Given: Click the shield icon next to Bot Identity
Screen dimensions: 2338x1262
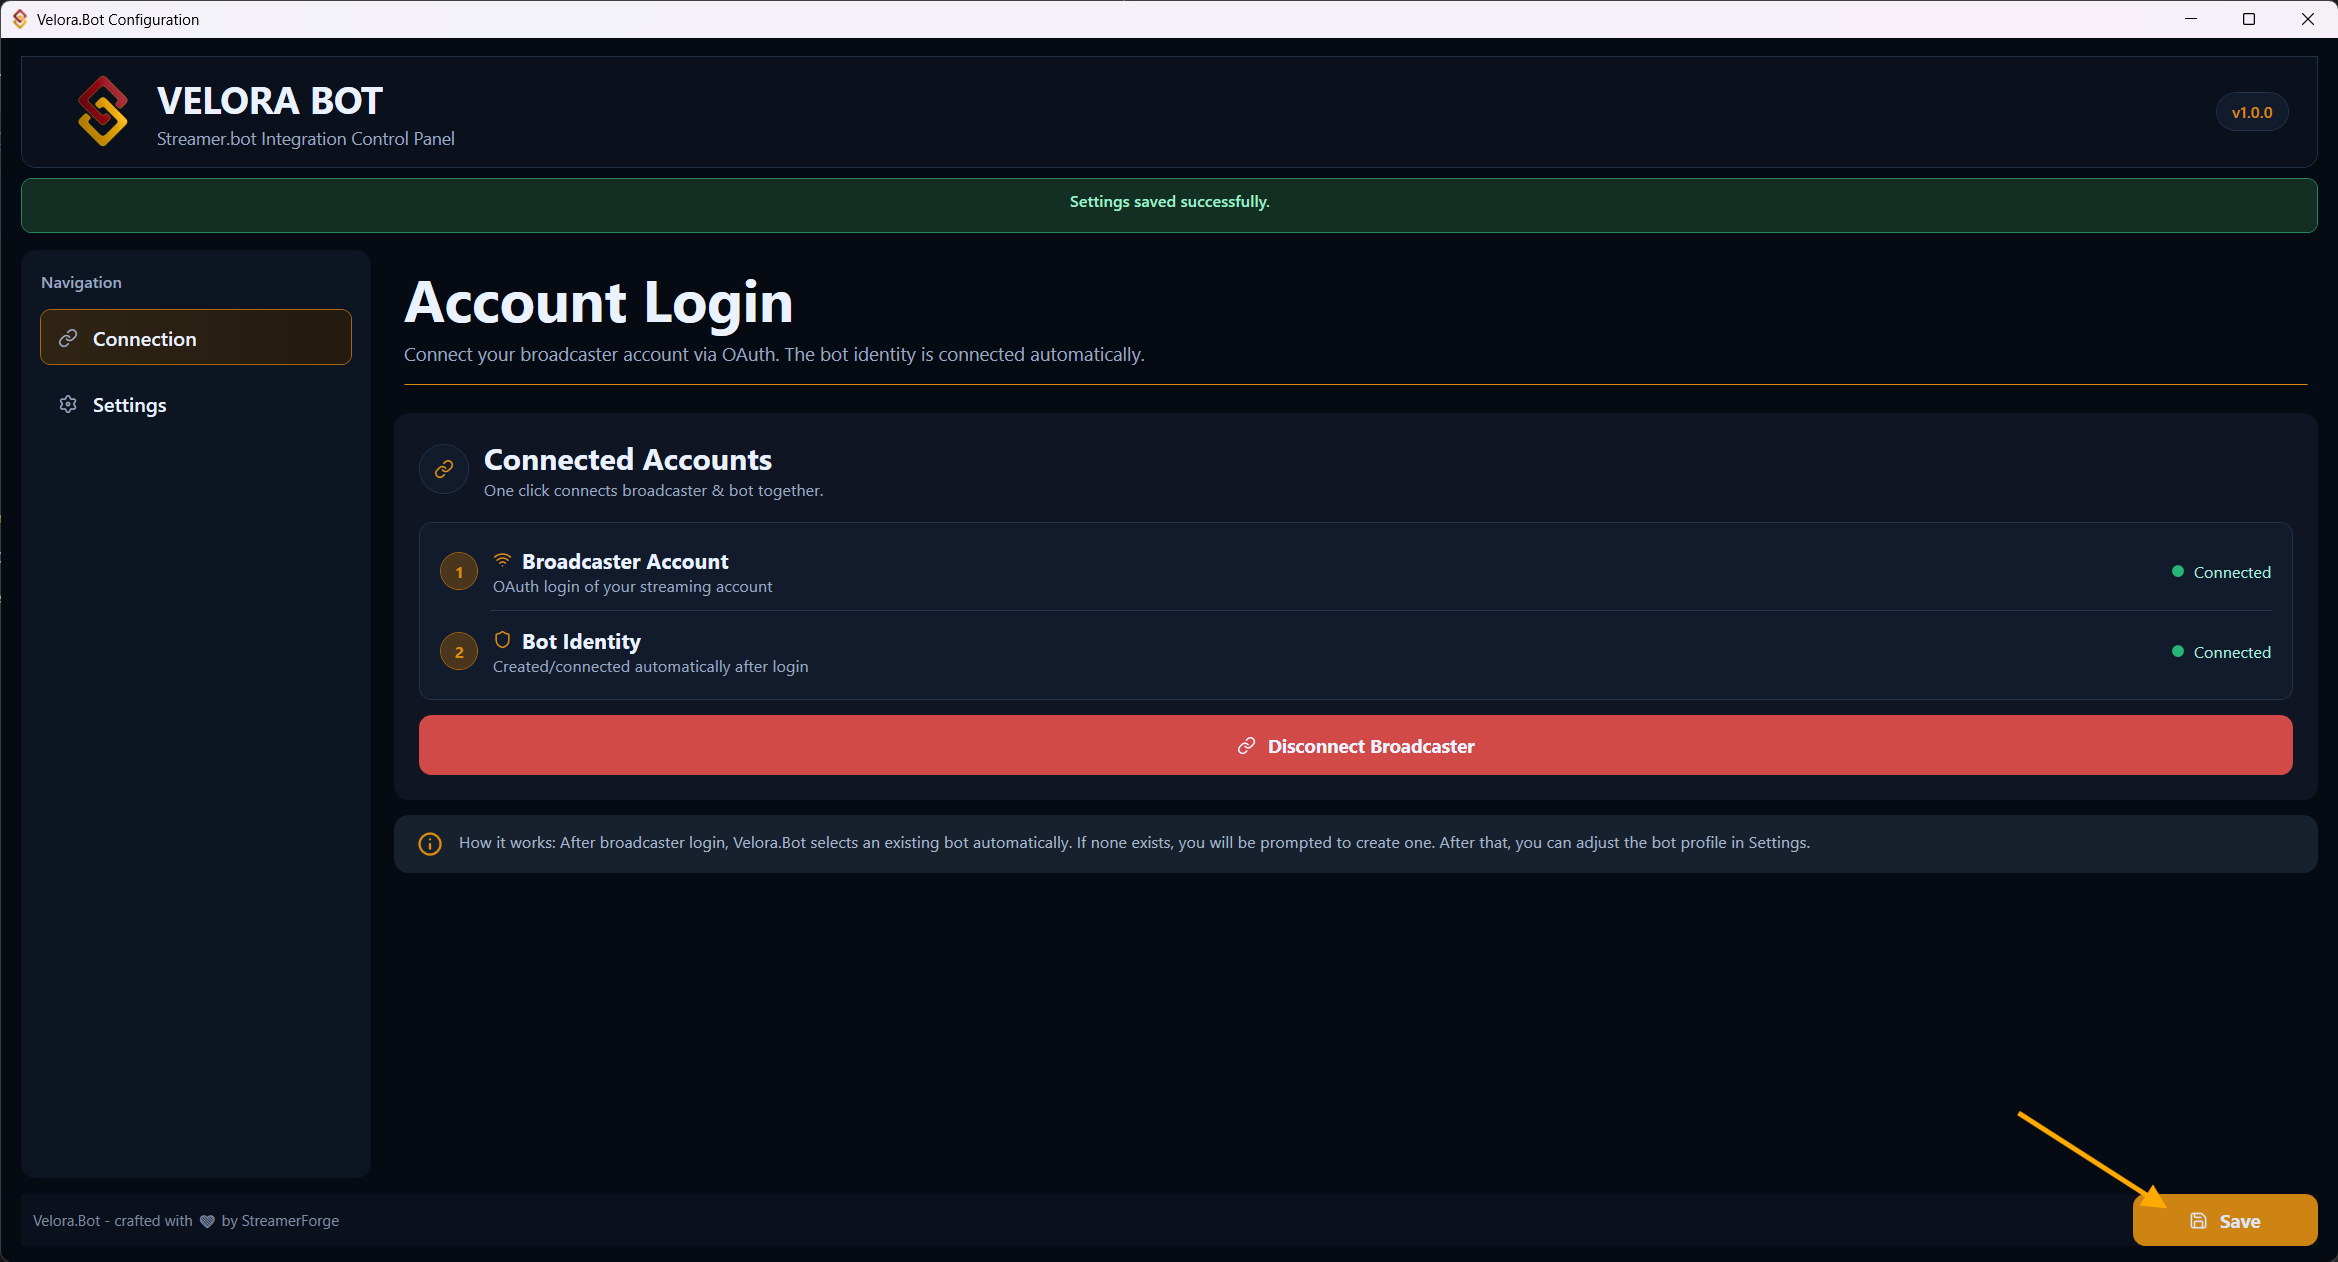Looking at the screenshot, I should pos(503,640).
